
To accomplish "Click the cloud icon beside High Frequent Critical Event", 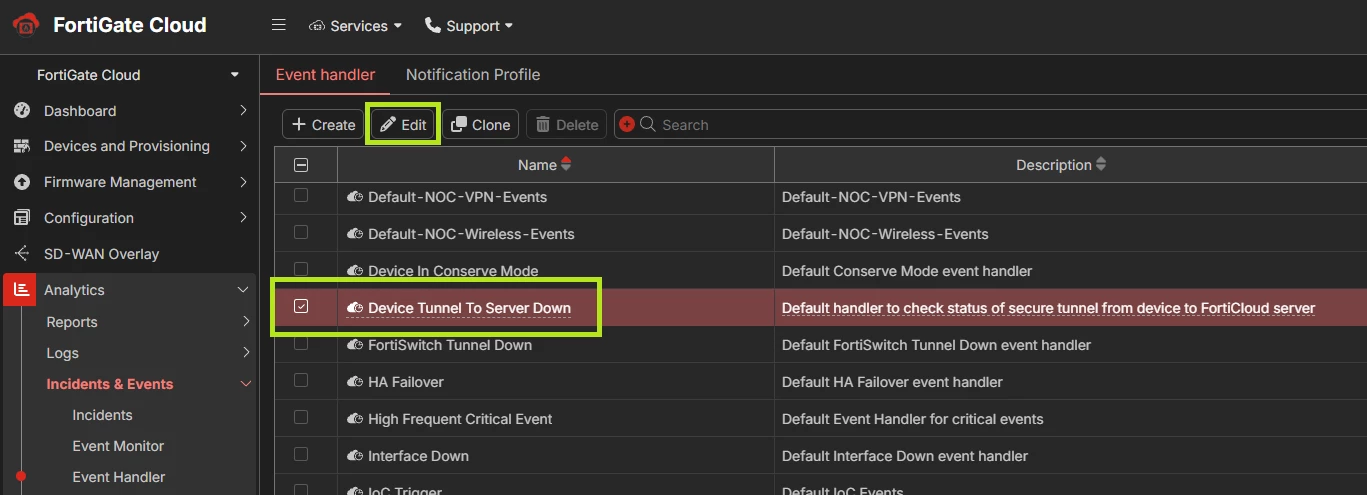I will pyautogui.click(x=355, y=419).
